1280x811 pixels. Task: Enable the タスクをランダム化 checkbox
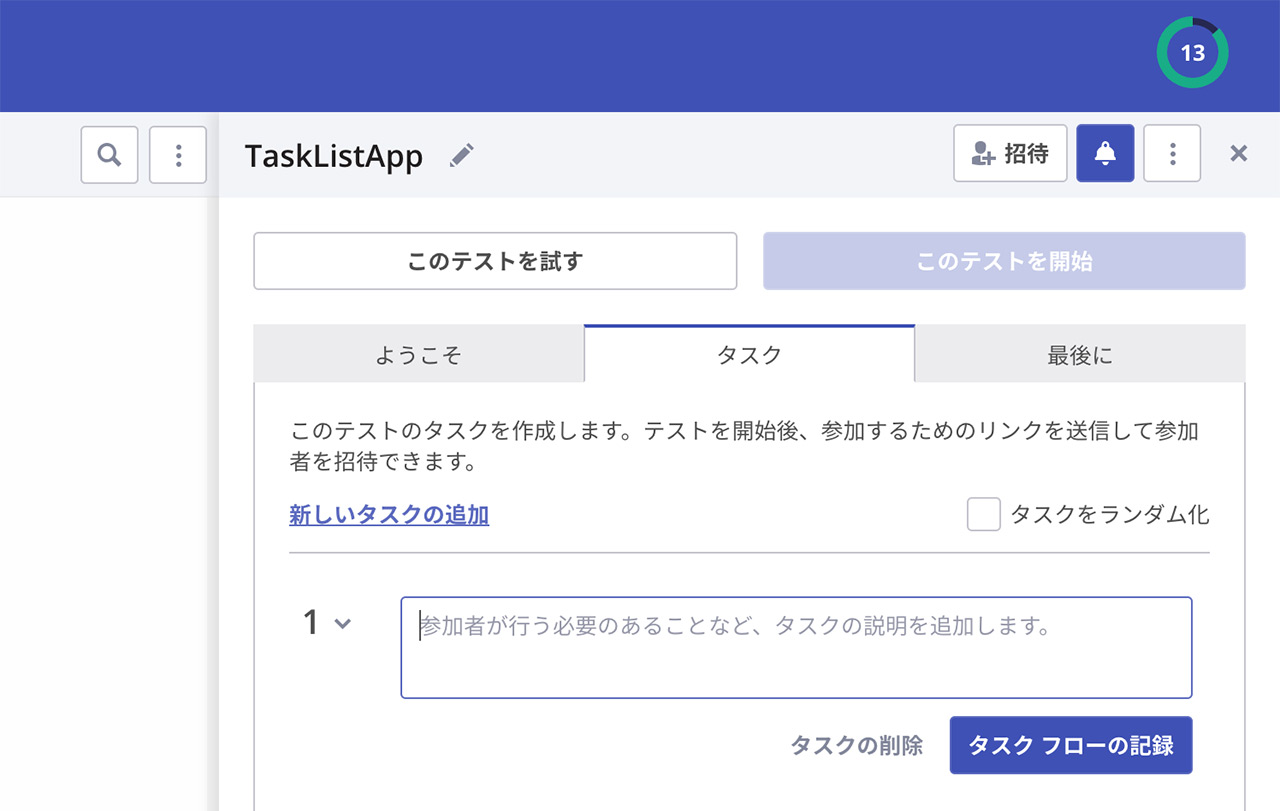(x=983, y=515)
